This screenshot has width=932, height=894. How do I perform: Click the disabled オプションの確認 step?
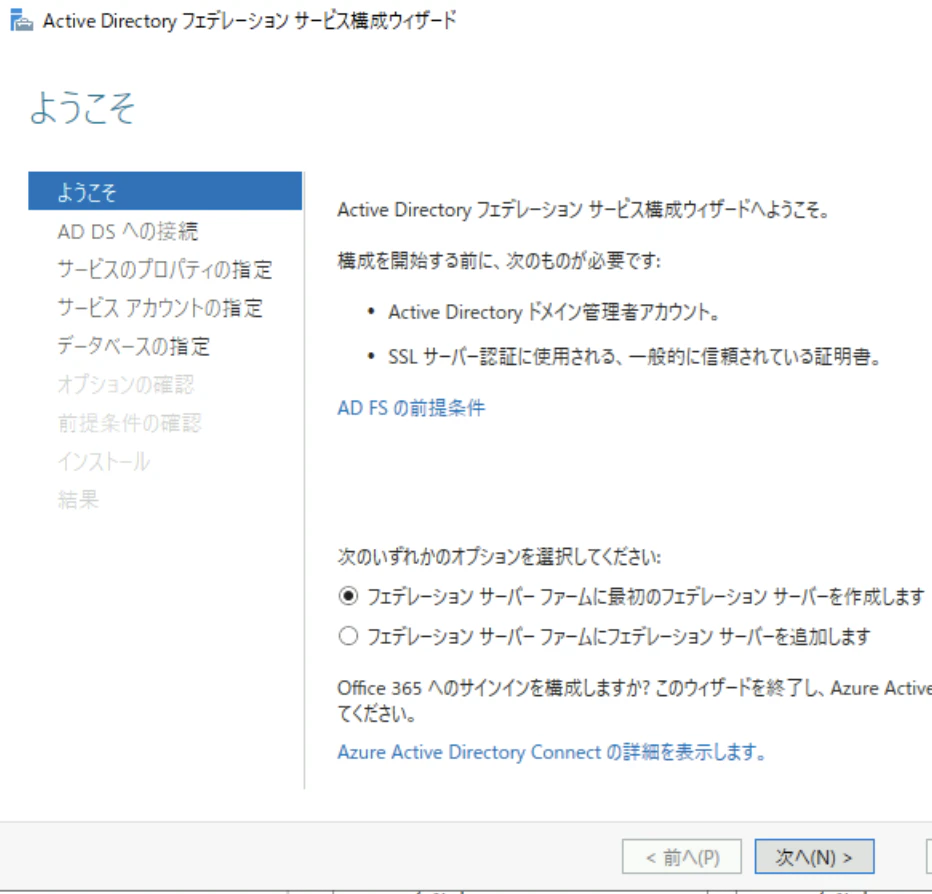click(x=126, y=385)
